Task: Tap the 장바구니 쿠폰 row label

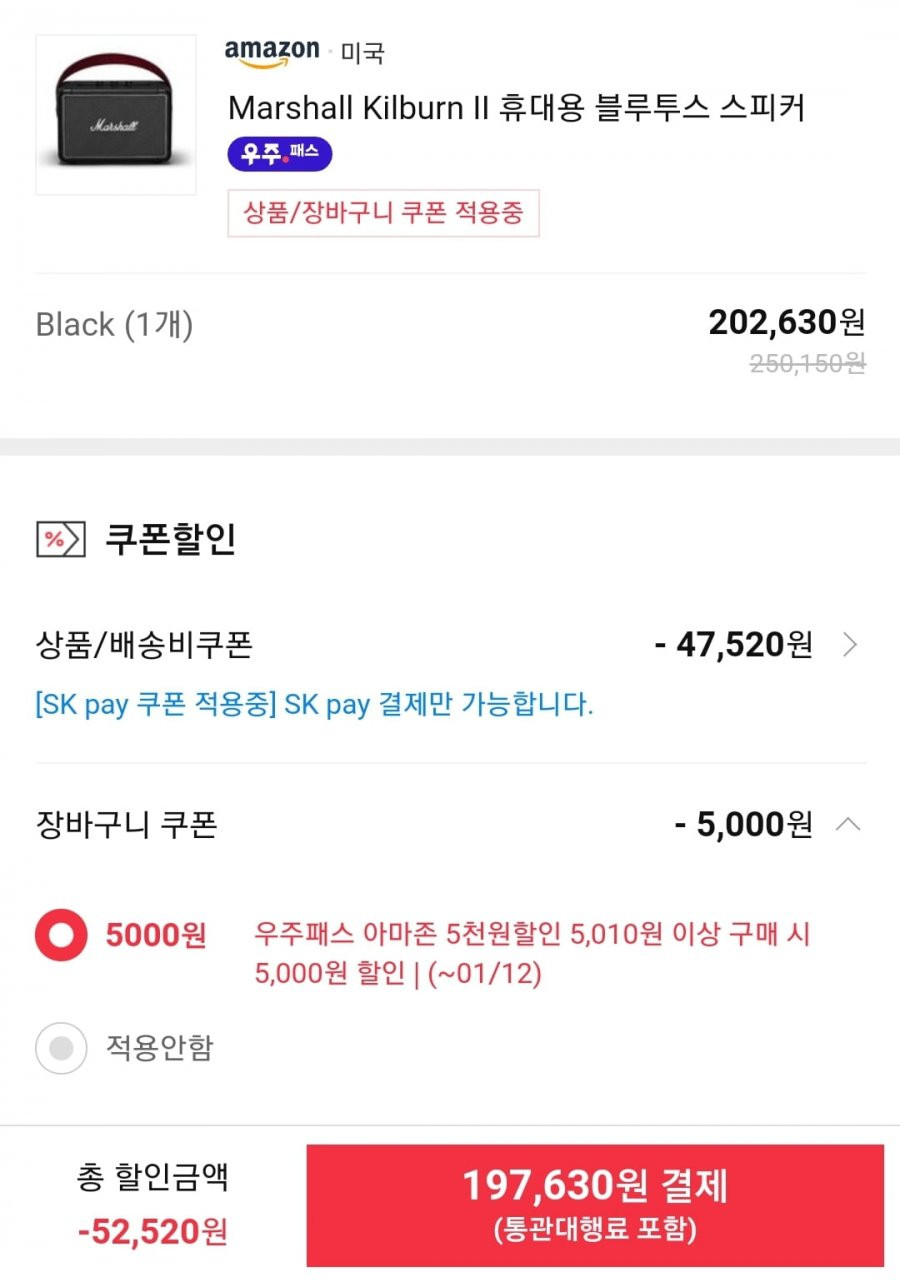Action: tap(126, 825)
